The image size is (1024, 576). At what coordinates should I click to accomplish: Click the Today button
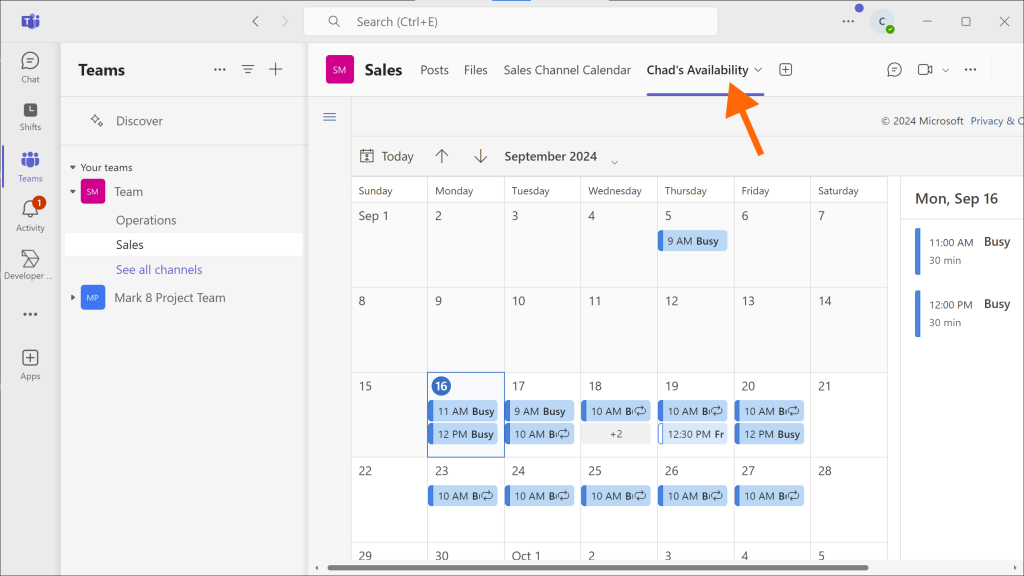pyautogui.click(x=387, y=156)
